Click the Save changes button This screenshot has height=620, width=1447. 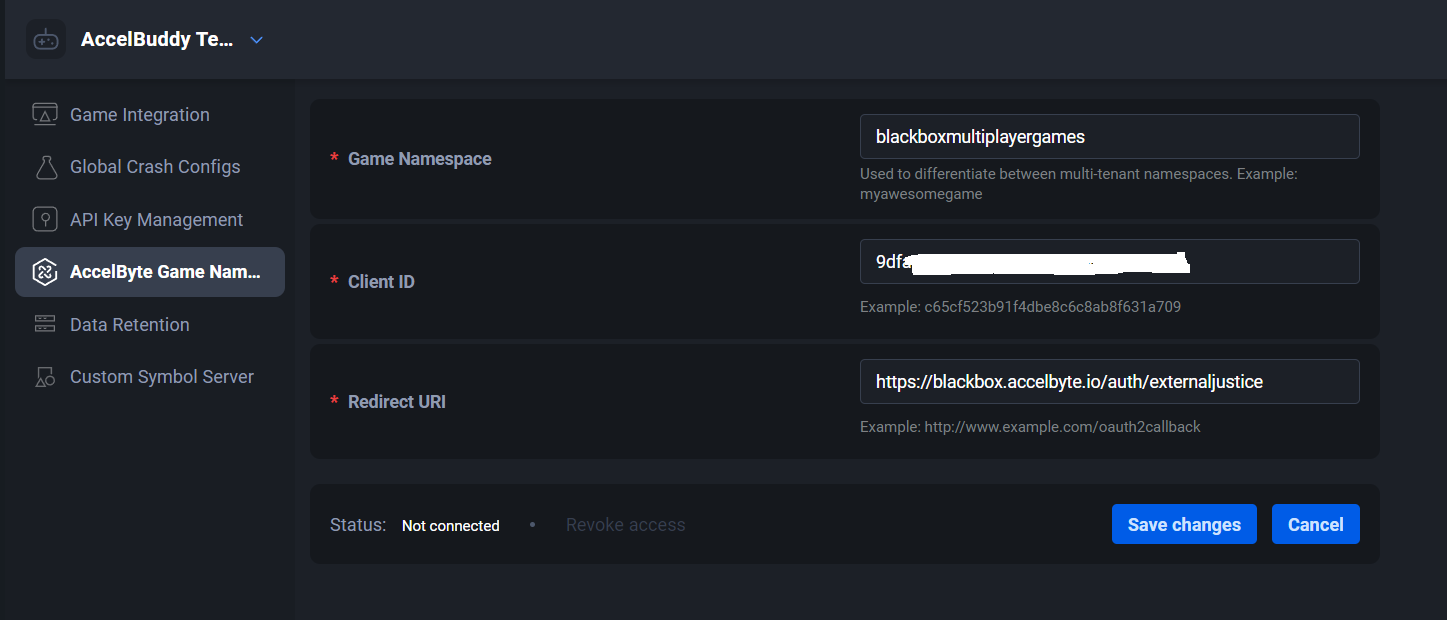click(x=1184, y=524)
